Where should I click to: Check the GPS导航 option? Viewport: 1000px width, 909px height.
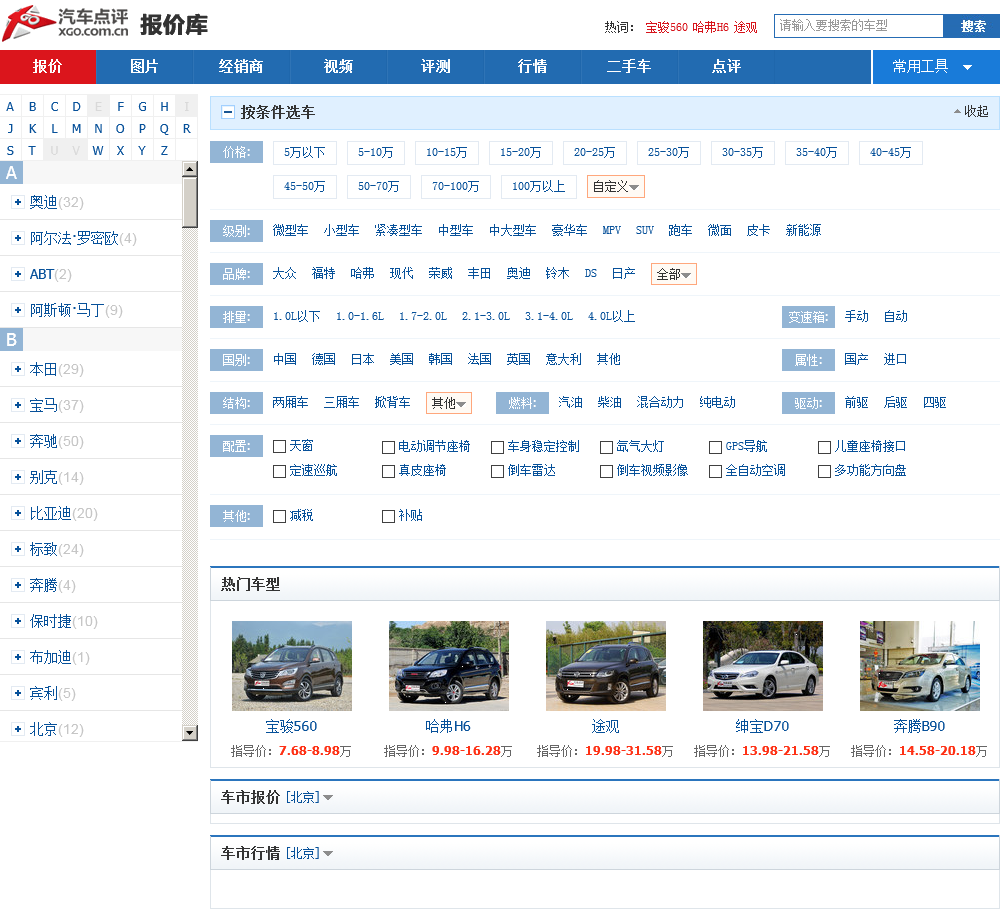point(715,447)
